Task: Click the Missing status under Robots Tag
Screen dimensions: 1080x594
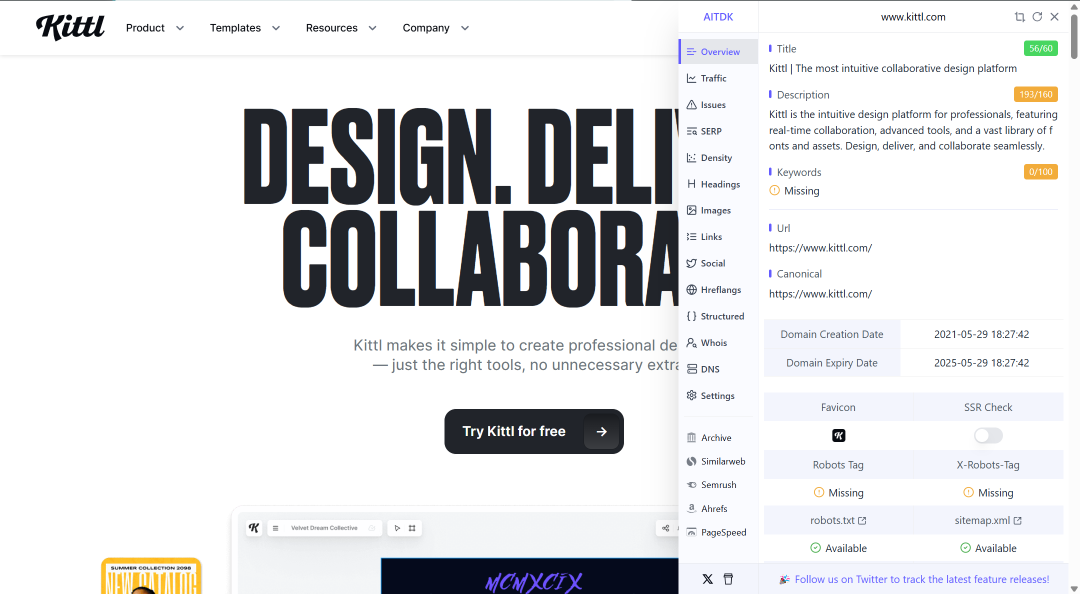Action: (x=838, y=493)
